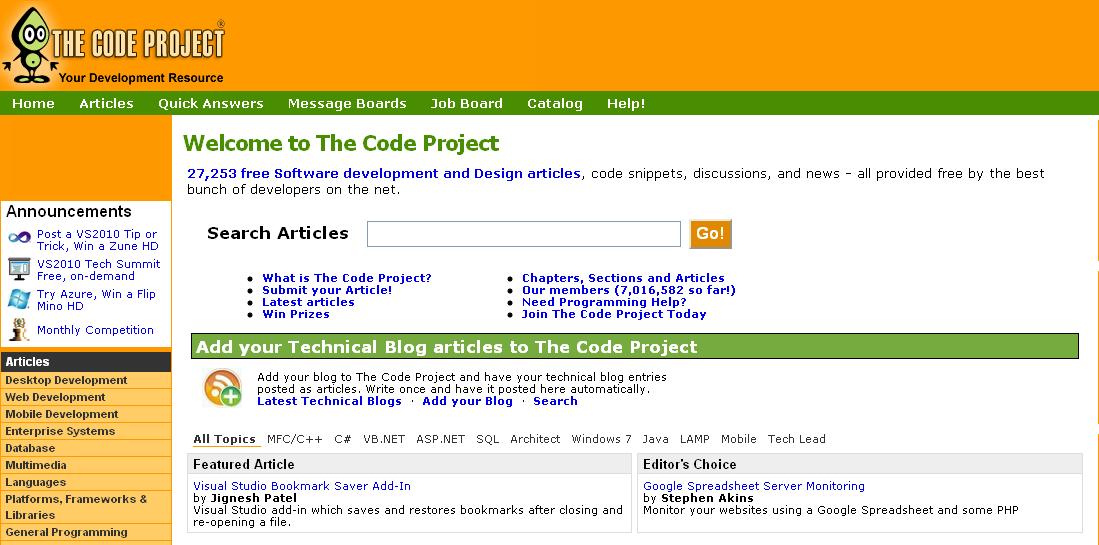Switch to the Tech Lead tab
1099x545 pixels.
coord(797,439)
